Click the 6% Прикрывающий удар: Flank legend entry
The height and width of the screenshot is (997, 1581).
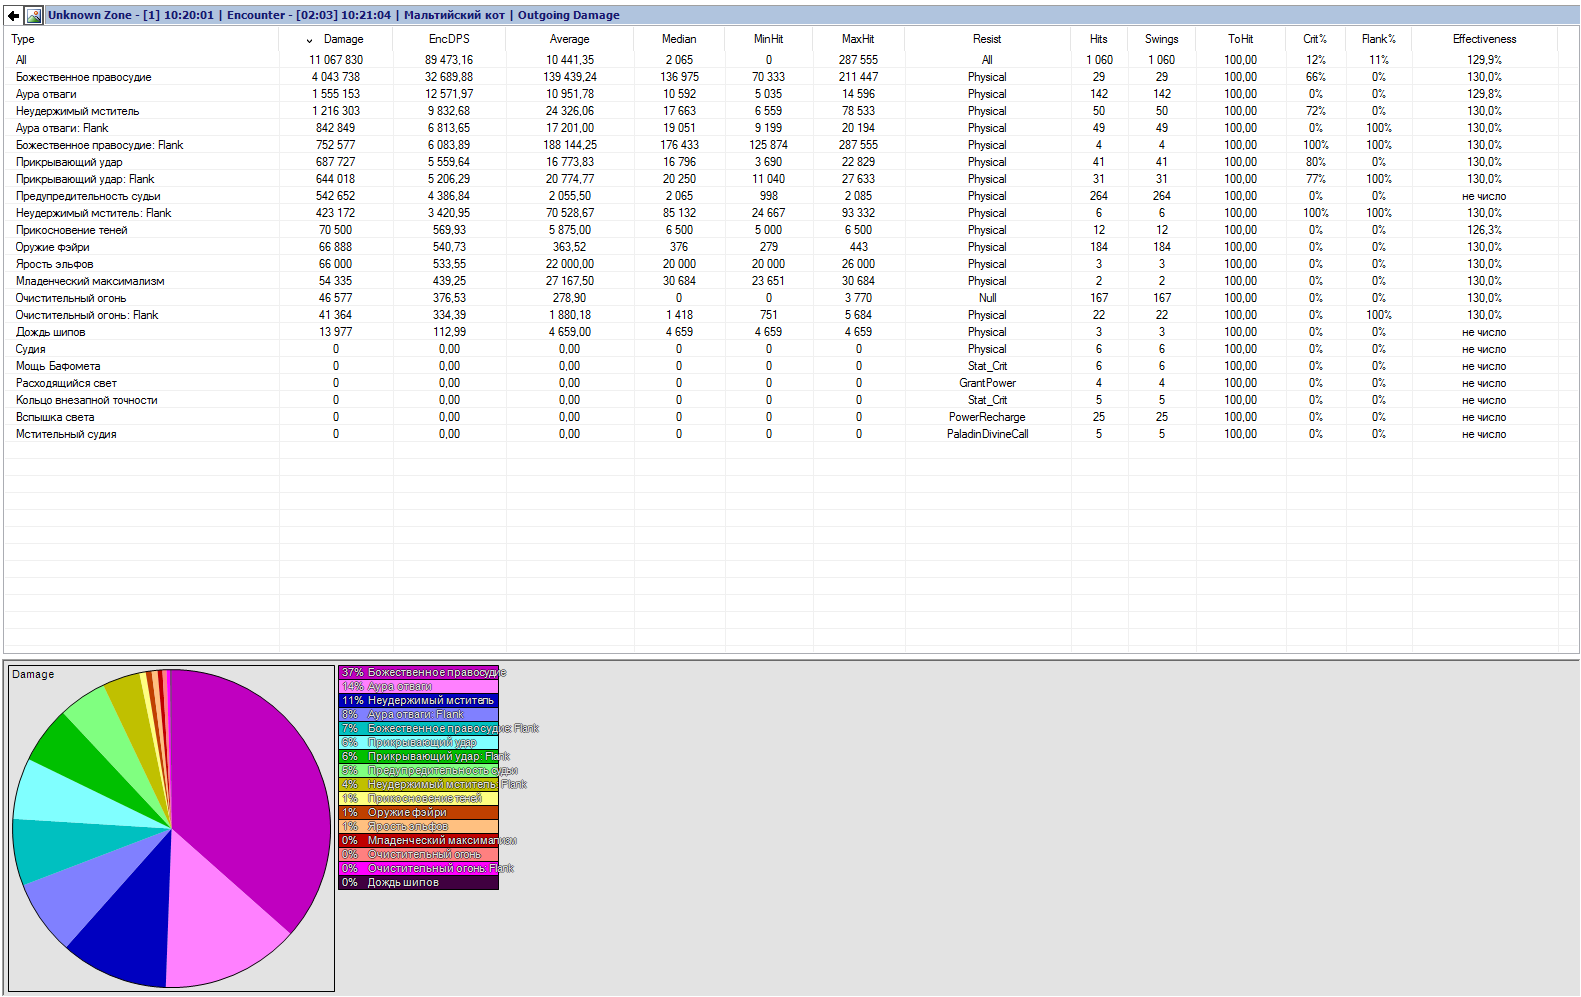tap(418, 756)
